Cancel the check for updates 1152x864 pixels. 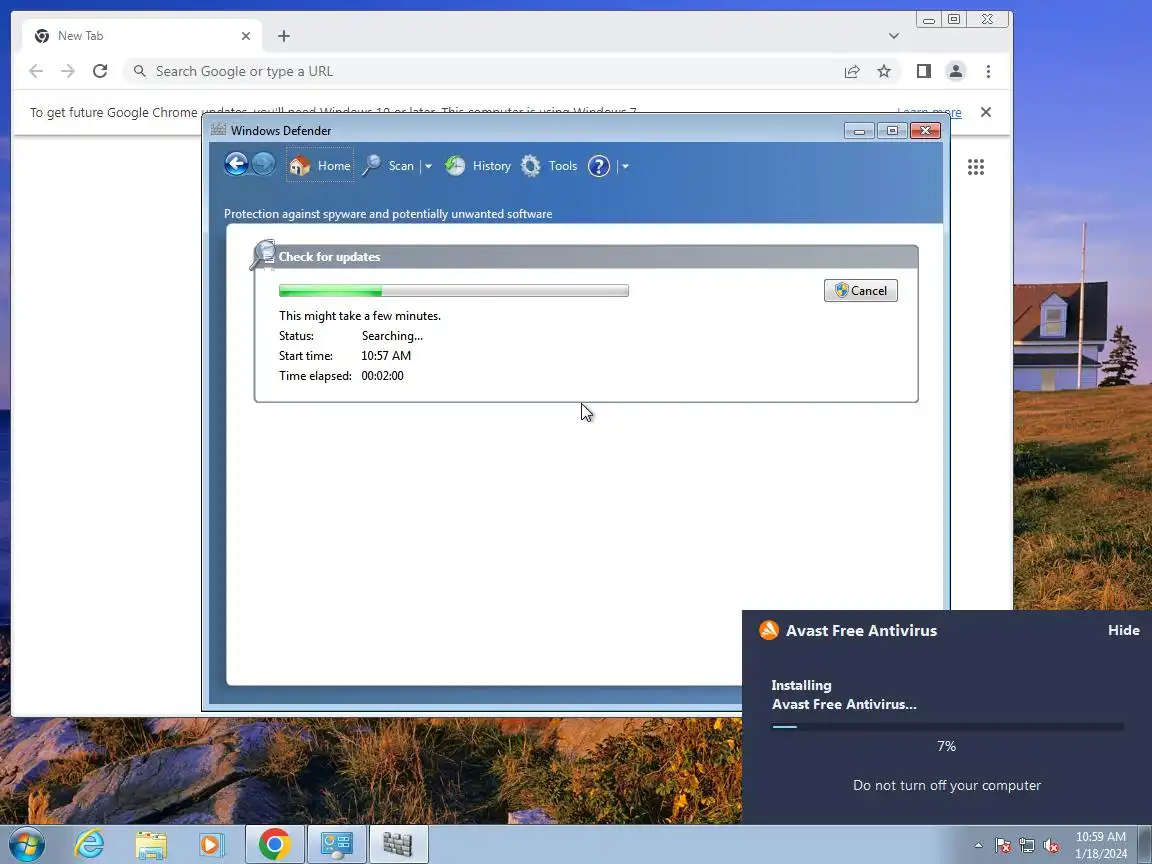pos(860,291)
